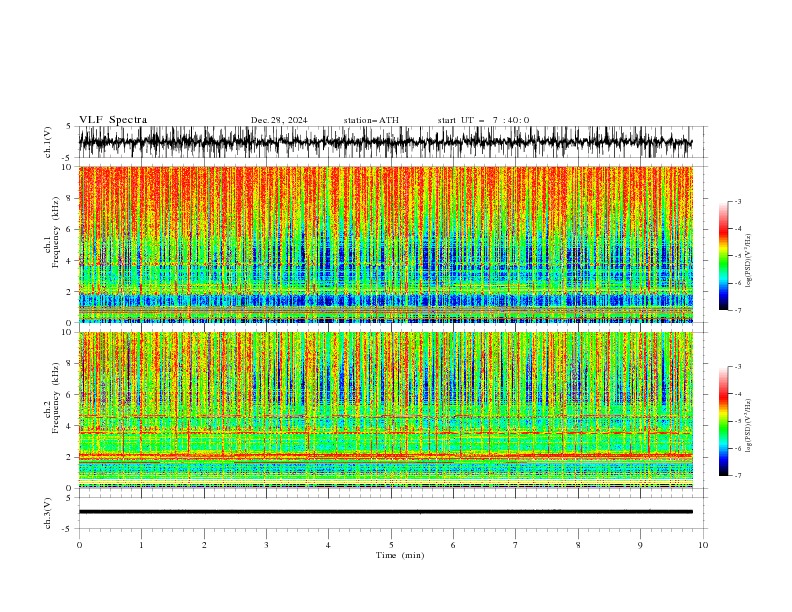Click the "-7" label on ch.1 color bar

pyautogui.click(x=737, y=310)
